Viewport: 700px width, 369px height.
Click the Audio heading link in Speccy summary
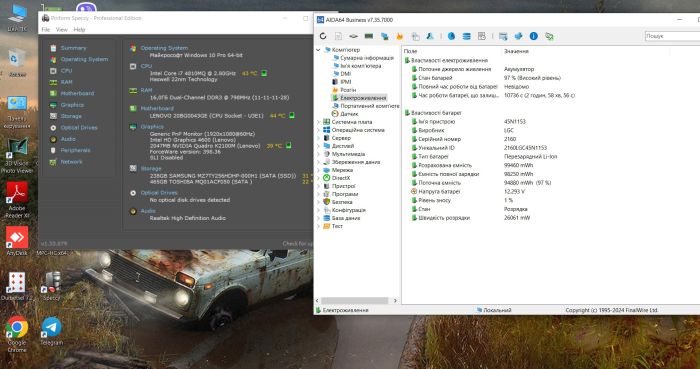tap(148, 211)
